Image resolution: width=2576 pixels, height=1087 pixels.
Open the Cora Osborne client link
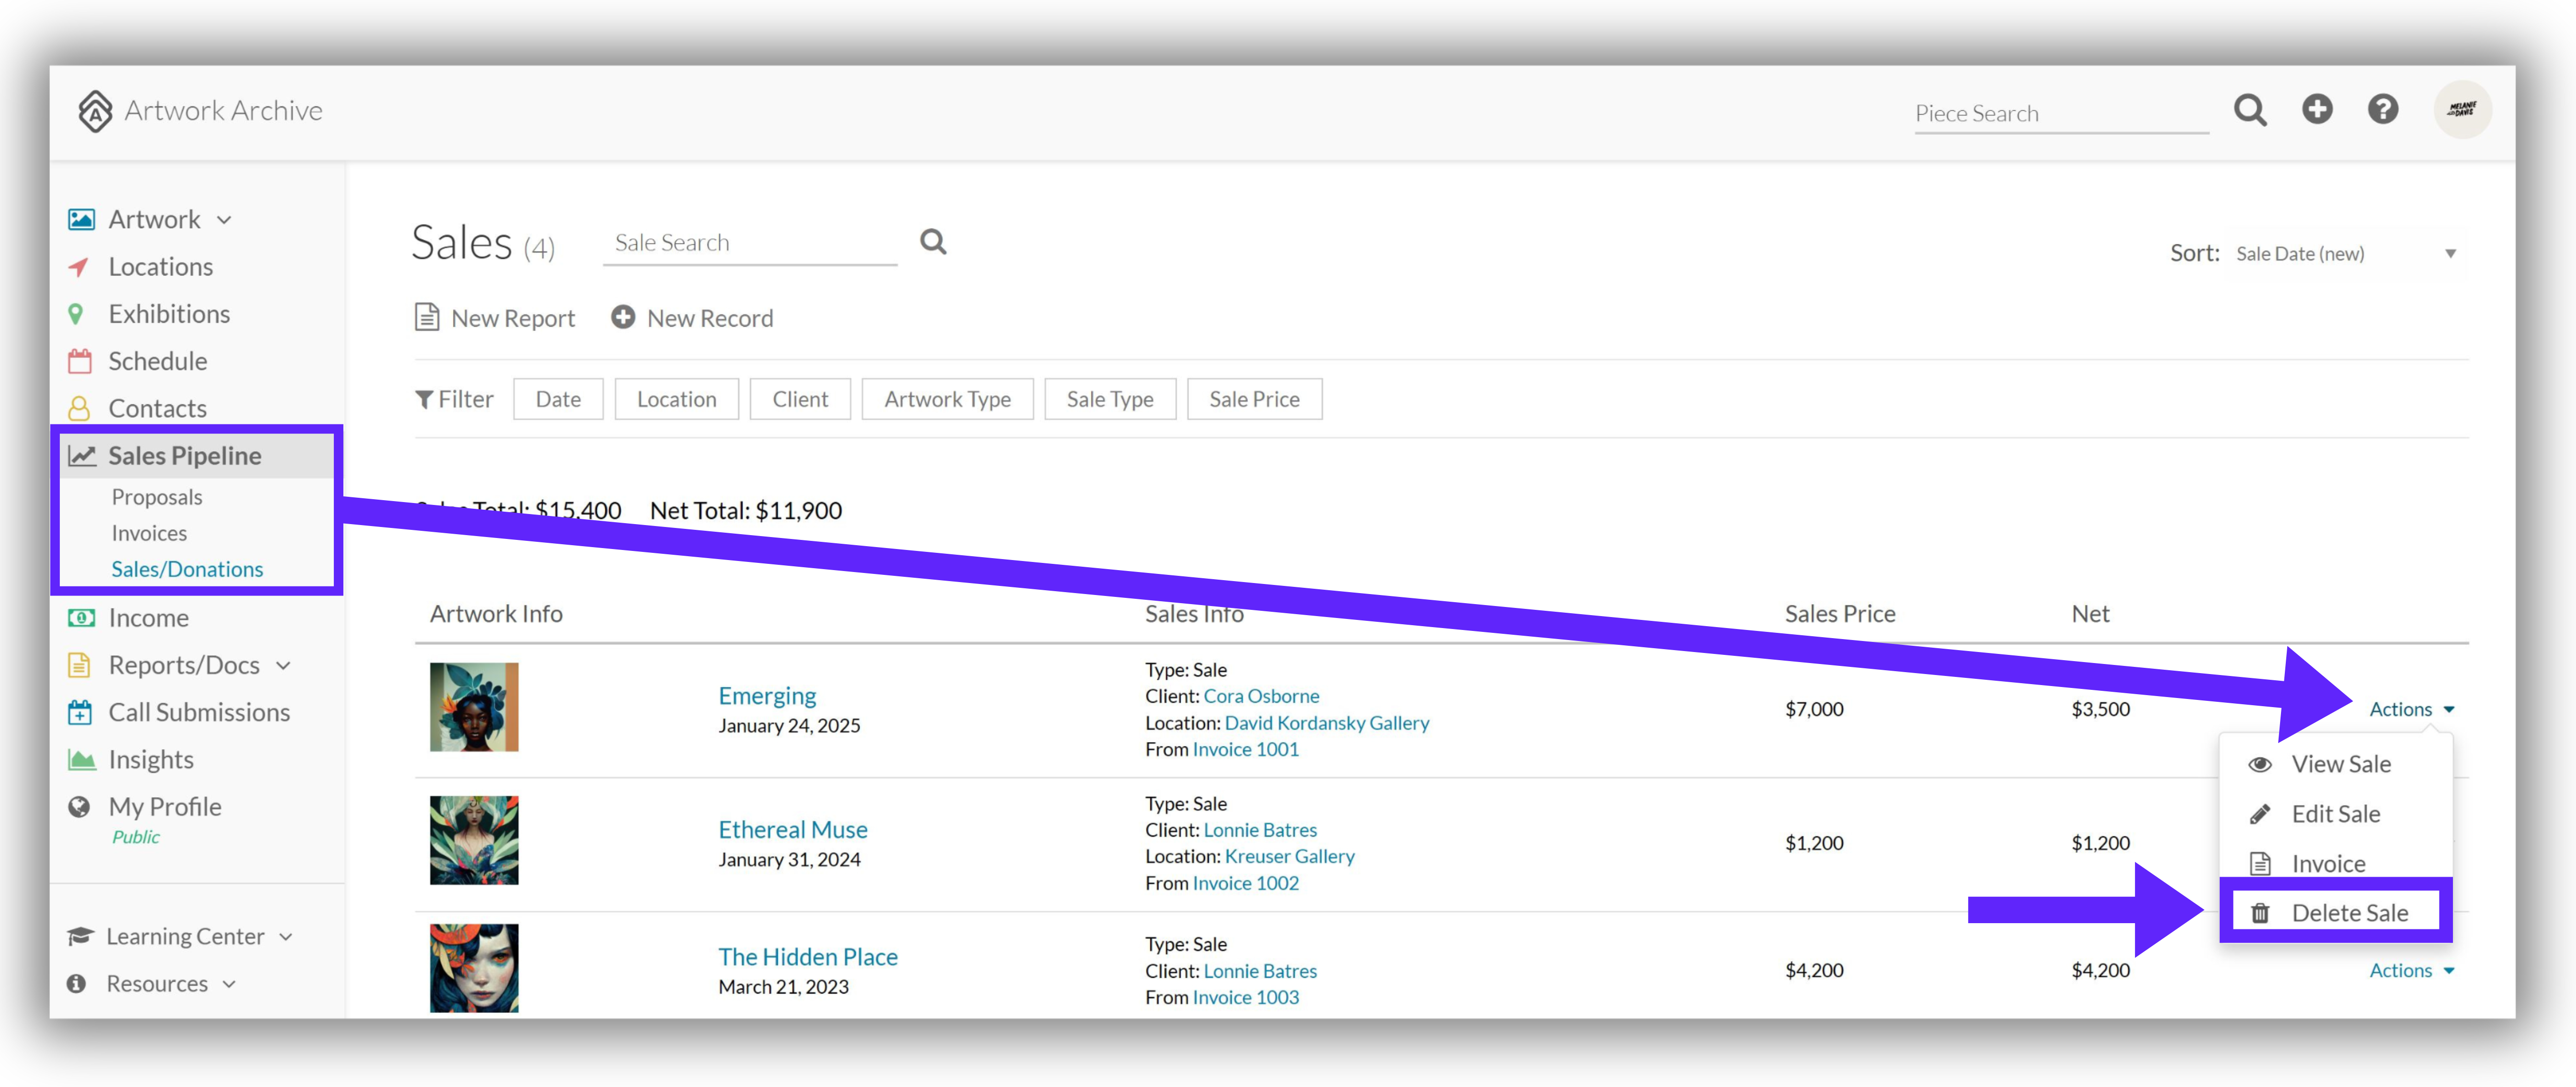click(x=1261, y=696)
